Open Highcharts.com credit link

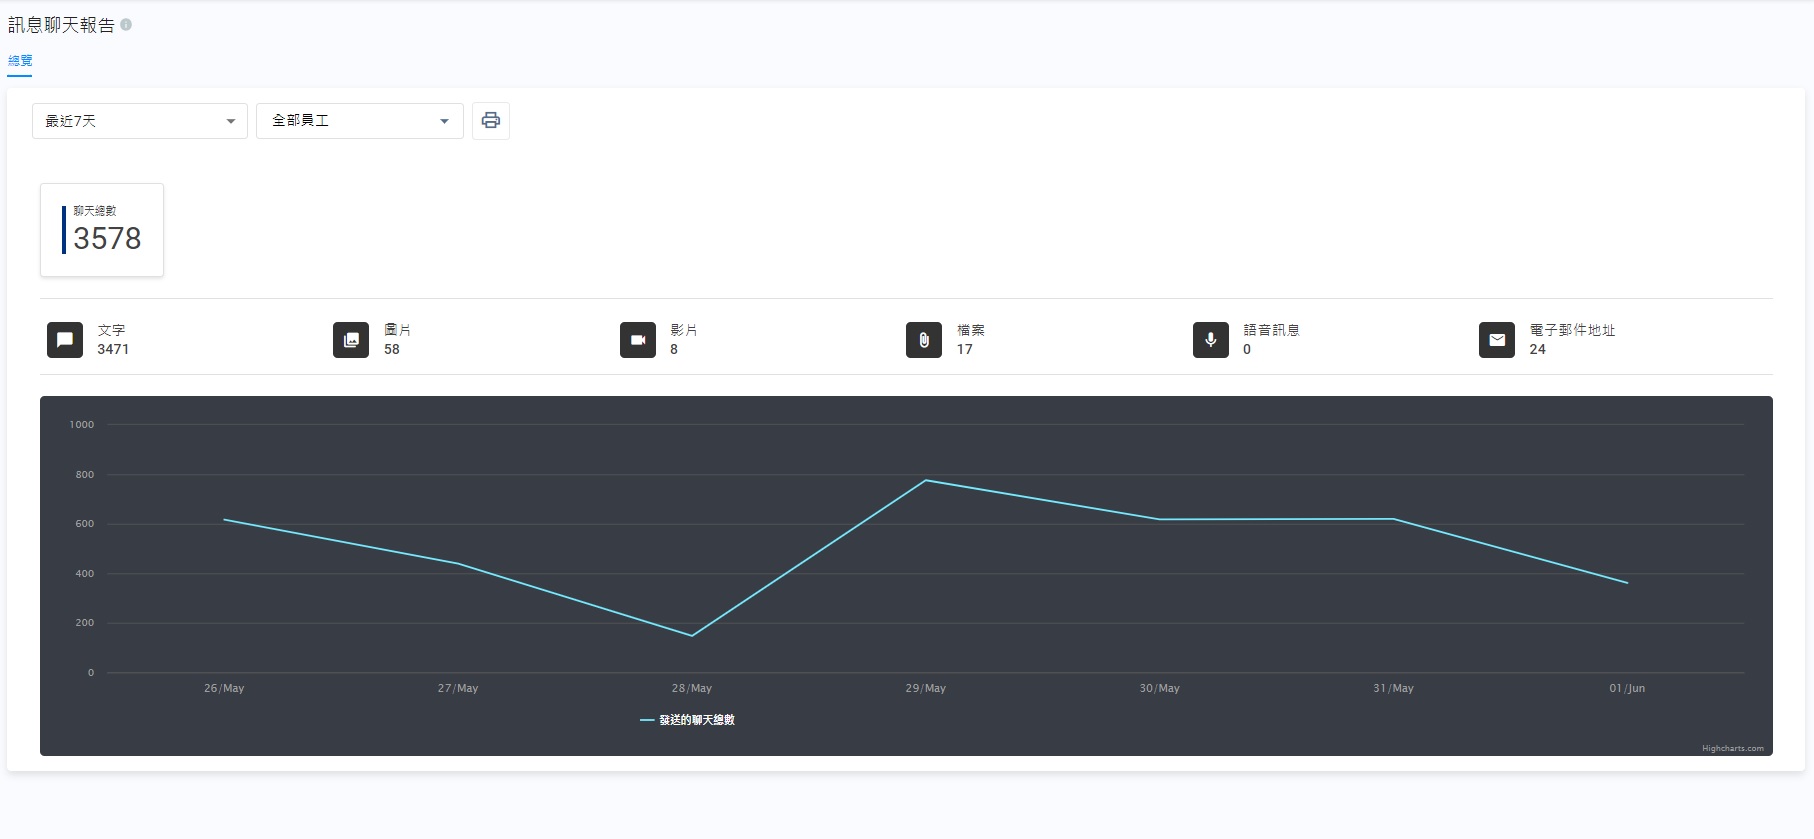pos(1733,748)
